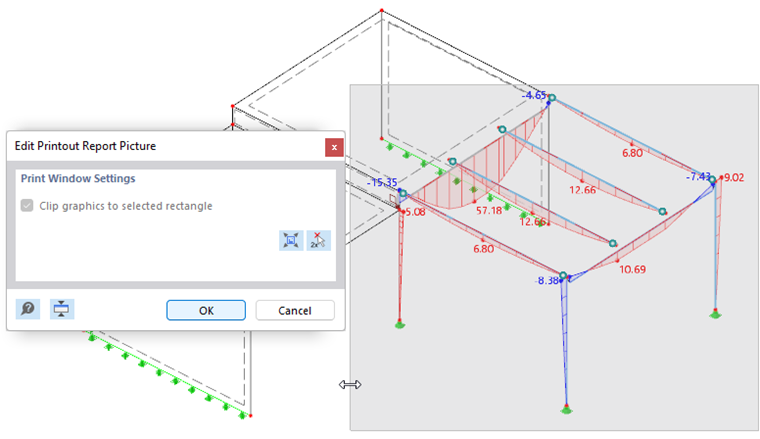This screenshot has width=760, height=439.
Task: Click the Cancel button
Action: (x=295, y=310)
